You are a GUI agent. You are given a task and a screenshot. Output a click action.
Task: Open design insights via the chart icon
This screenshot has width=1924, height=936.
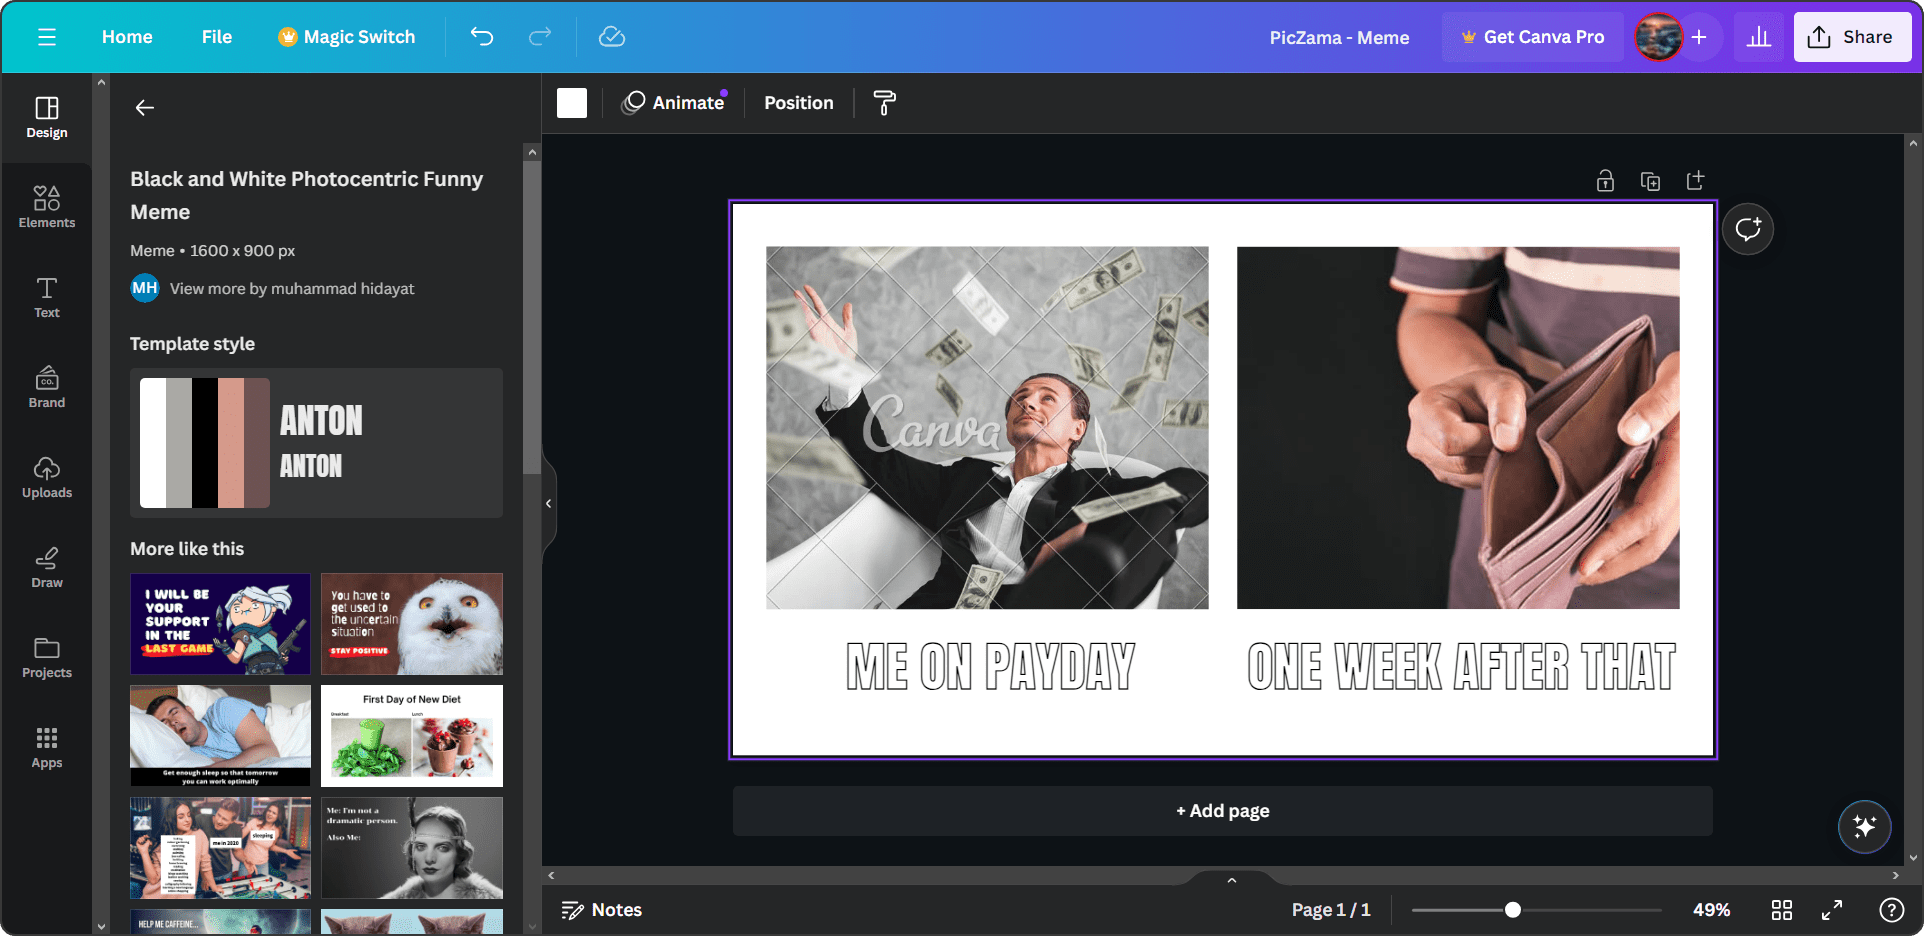[x=1758, y=36]
